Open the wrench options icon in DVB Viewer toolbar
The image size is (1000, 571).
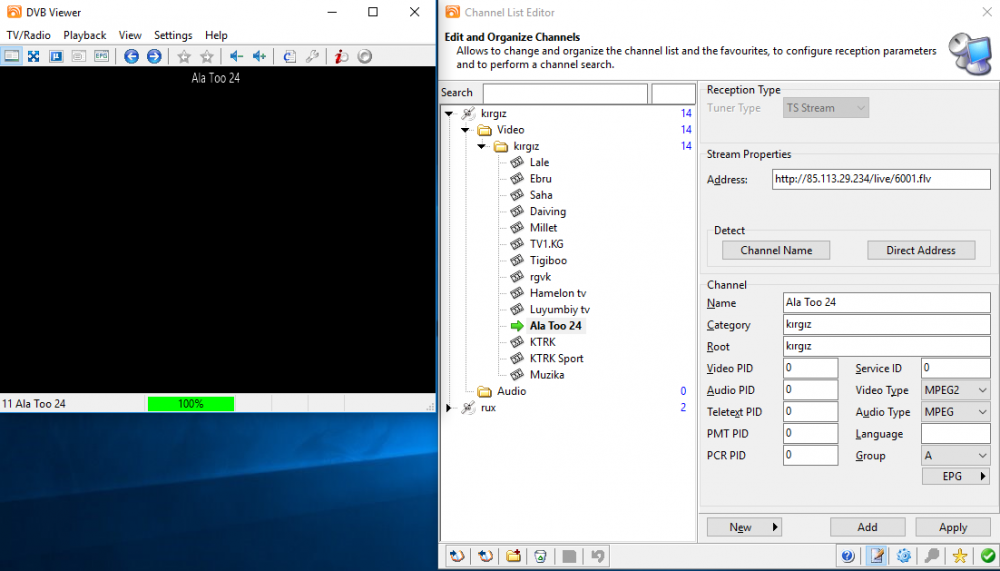(x=312, y=56)
